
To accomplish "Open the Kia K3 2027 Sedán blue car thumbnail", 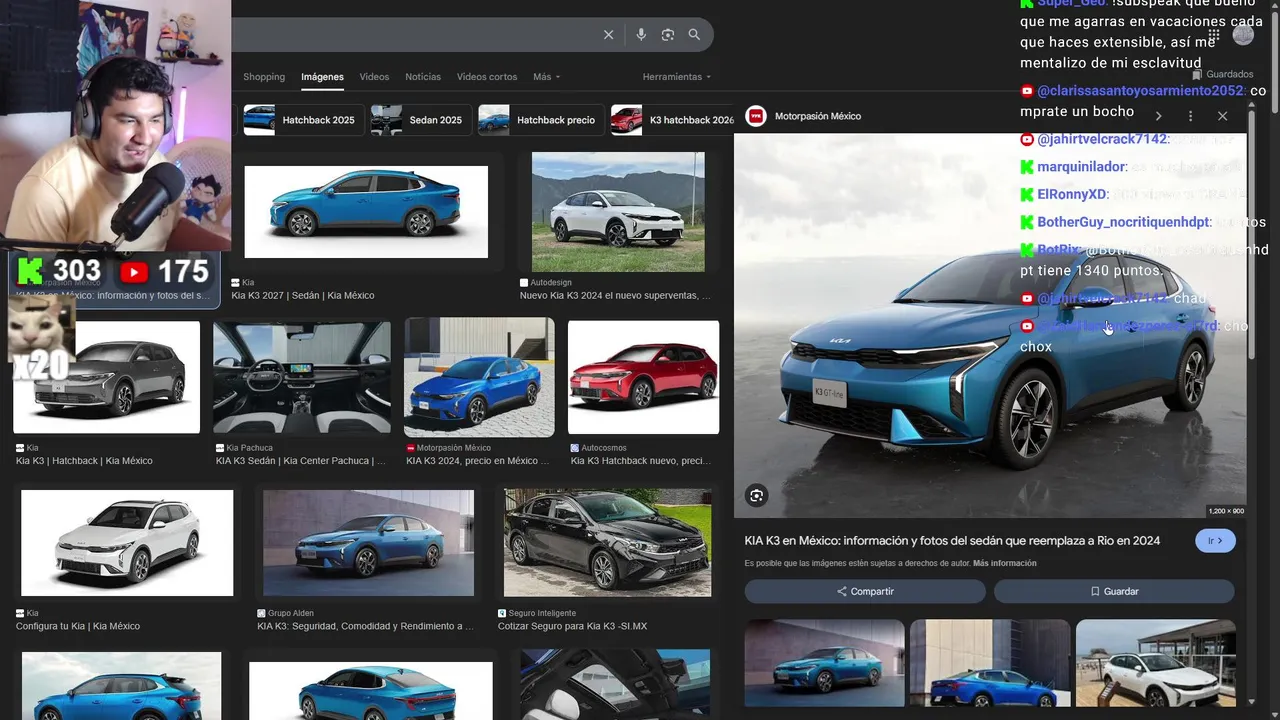I will tap(366, 212).
